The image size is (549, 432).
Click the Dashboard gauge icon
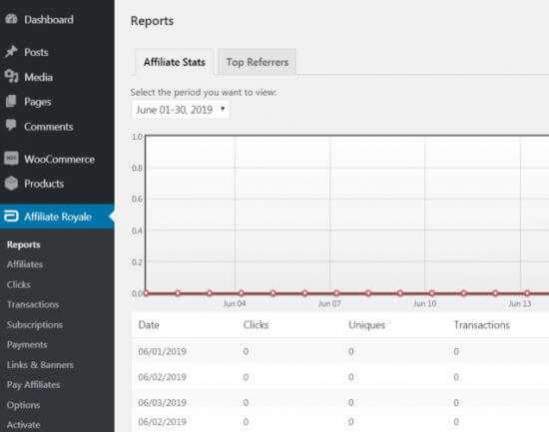pyautogui.click(x=11, y=19)
